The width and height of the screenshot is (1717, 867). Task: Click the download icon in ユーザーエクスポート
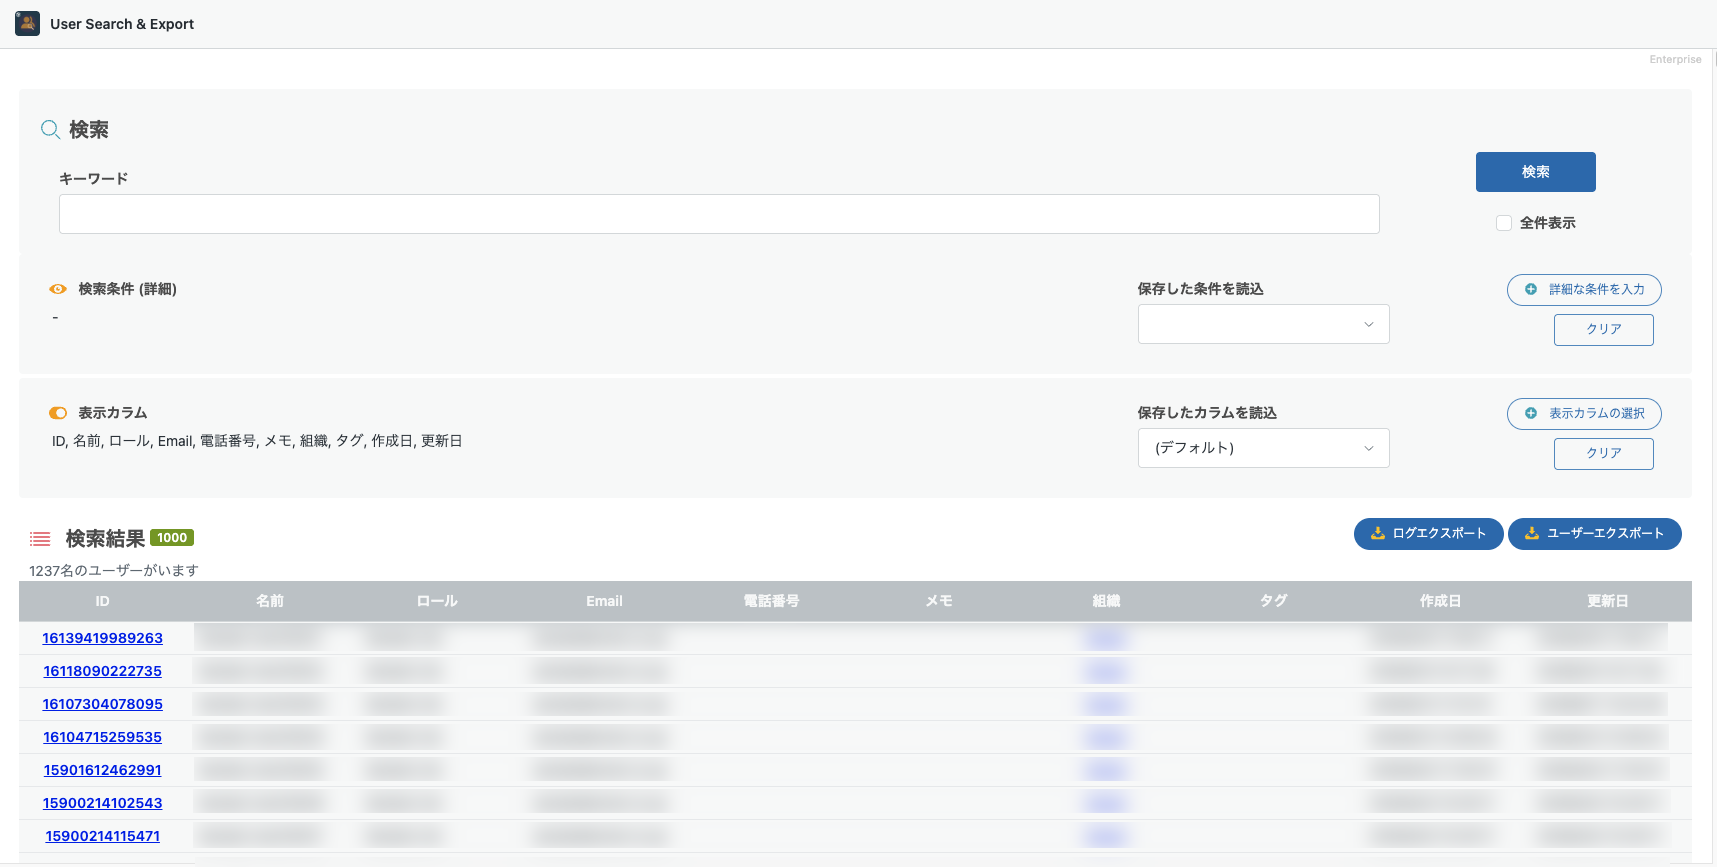(x=1531, y=533)
